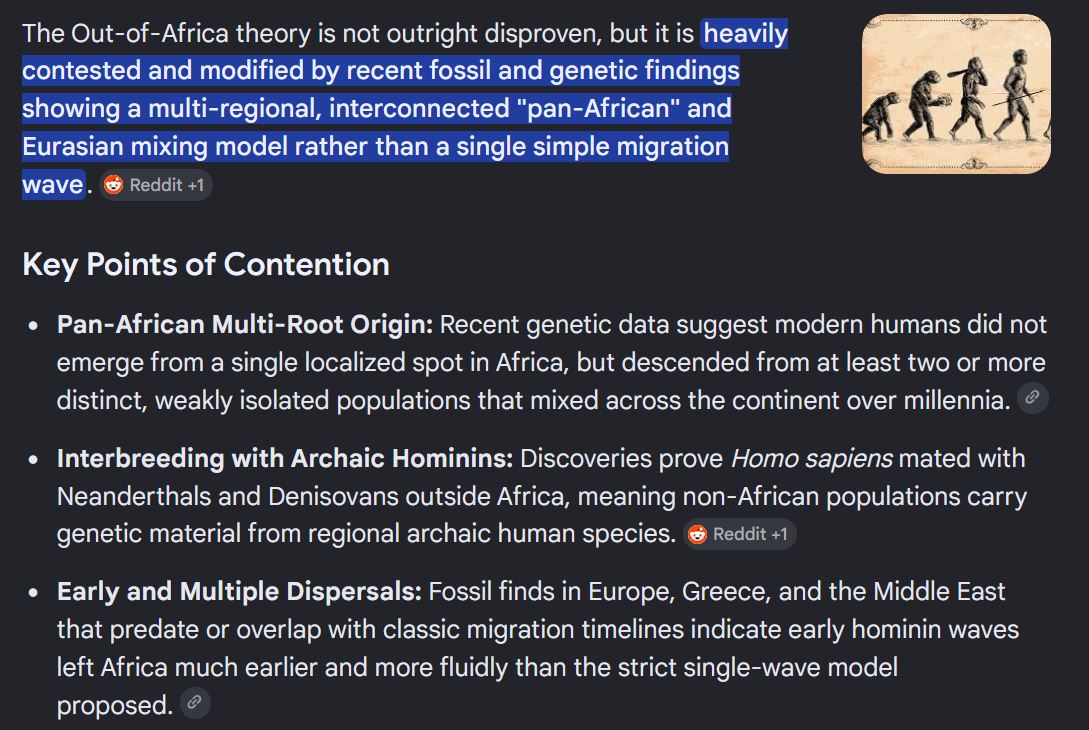This screenshot has width=1089, height=730.
Task: Click the Reddit logo icon in the second source chip
Action: pyautogui.click(x=697, y=534)
